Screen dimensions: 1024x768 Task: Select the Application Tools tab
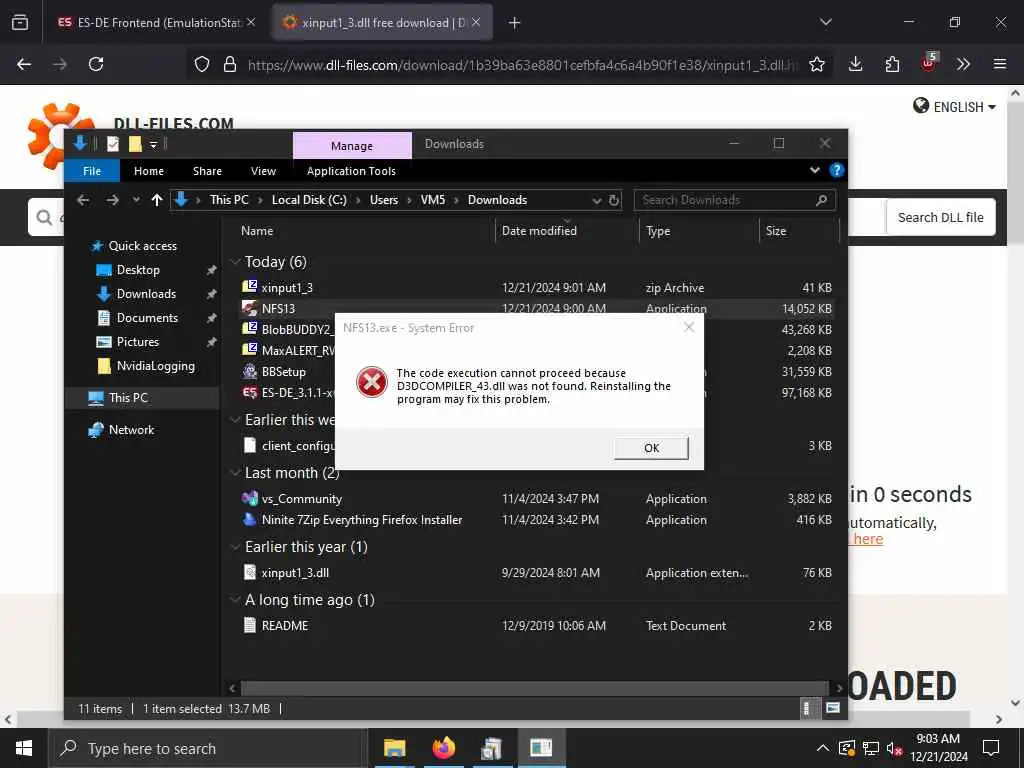coord(351,171)
